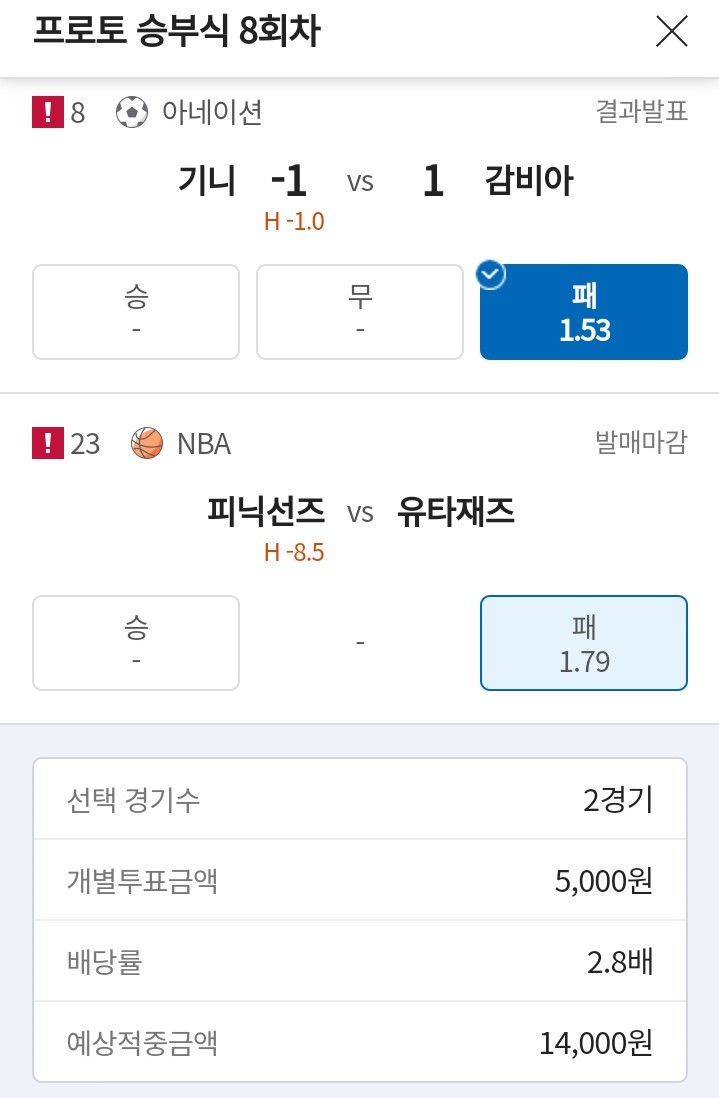Click the 발매마감 status label

pyautogui.click(x=641, y=443)
